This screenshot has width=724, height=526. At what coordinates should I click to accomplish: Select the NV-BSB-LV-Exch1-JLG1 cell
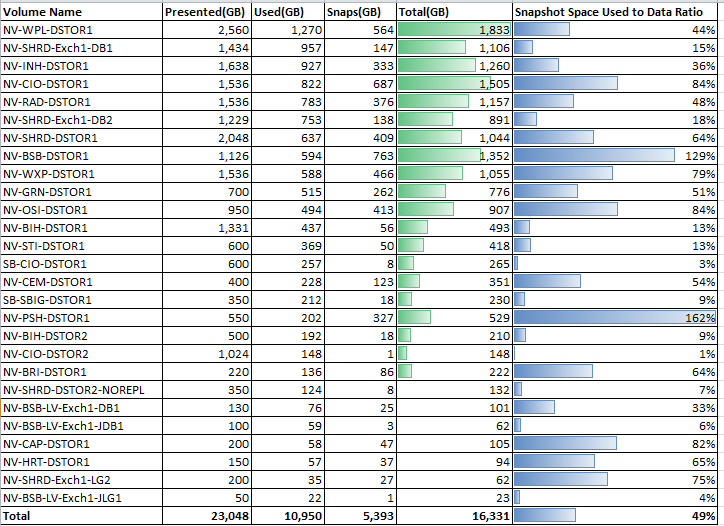(82, 498)
